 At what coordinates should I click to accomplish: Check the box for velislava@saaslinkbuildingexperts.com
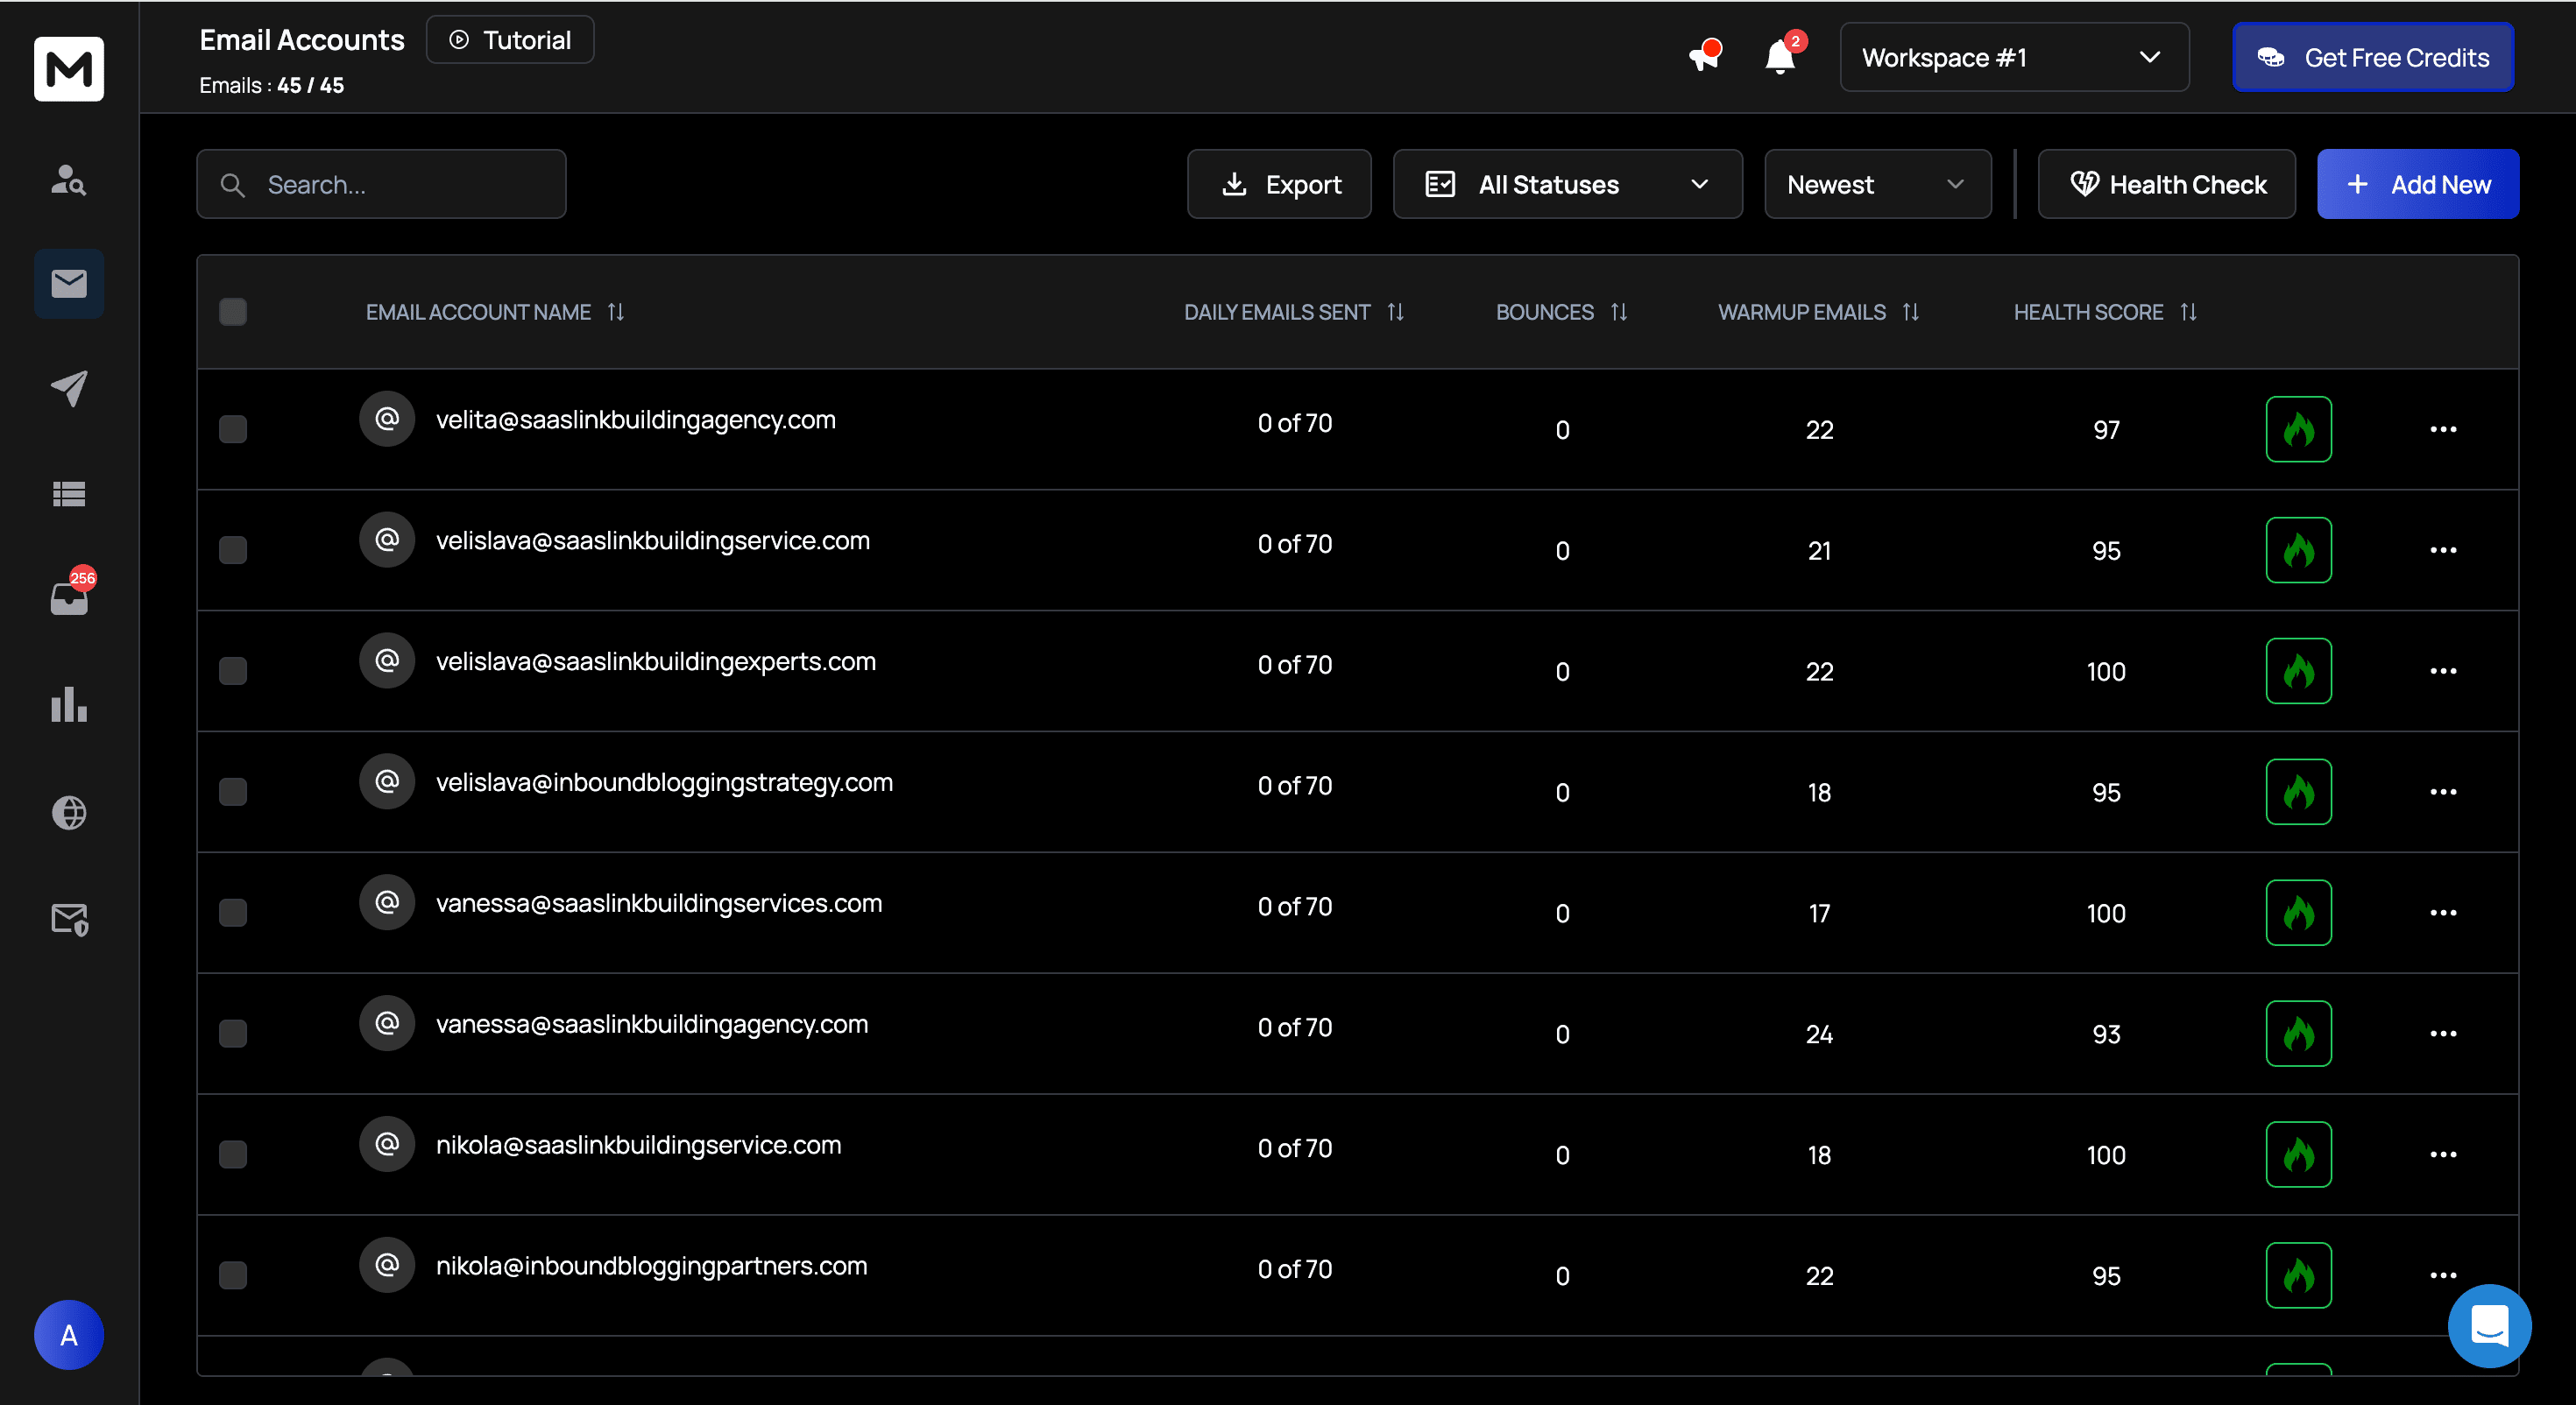[233, 671]
